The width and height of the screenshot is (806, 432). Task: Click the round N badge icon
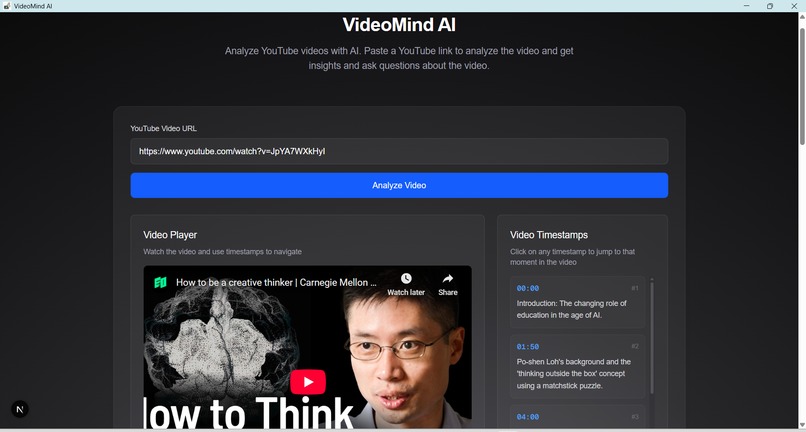tap(20, 409)
